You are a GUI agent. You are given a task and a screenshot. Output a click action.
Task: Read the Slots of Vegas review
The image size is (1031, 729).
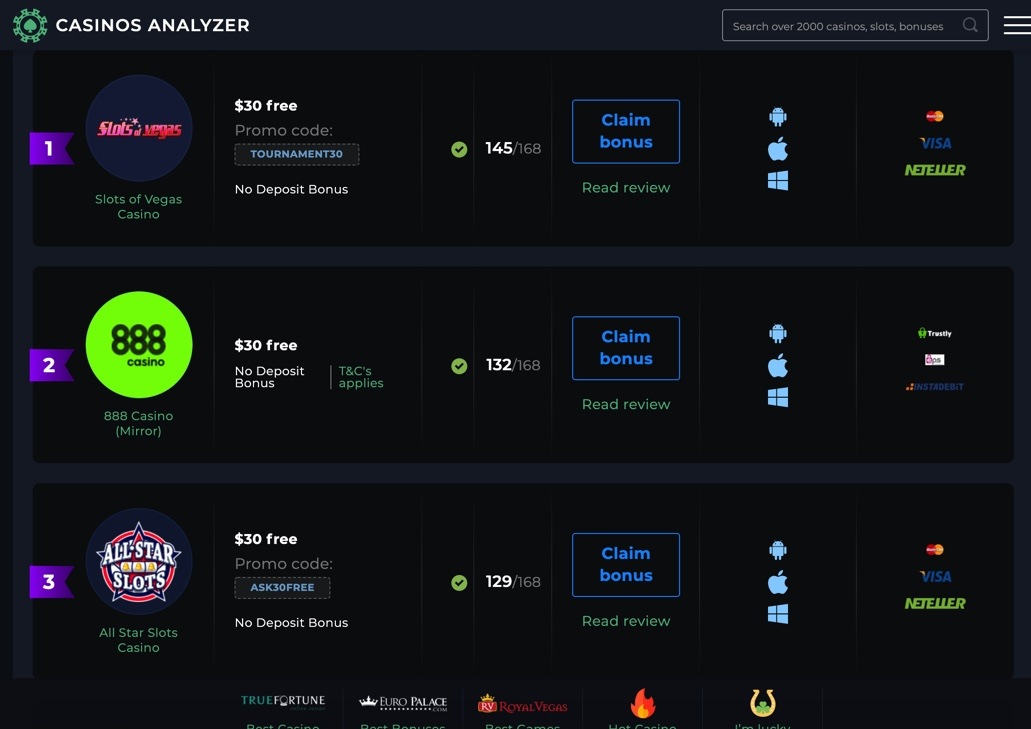(x=626, y=187)
